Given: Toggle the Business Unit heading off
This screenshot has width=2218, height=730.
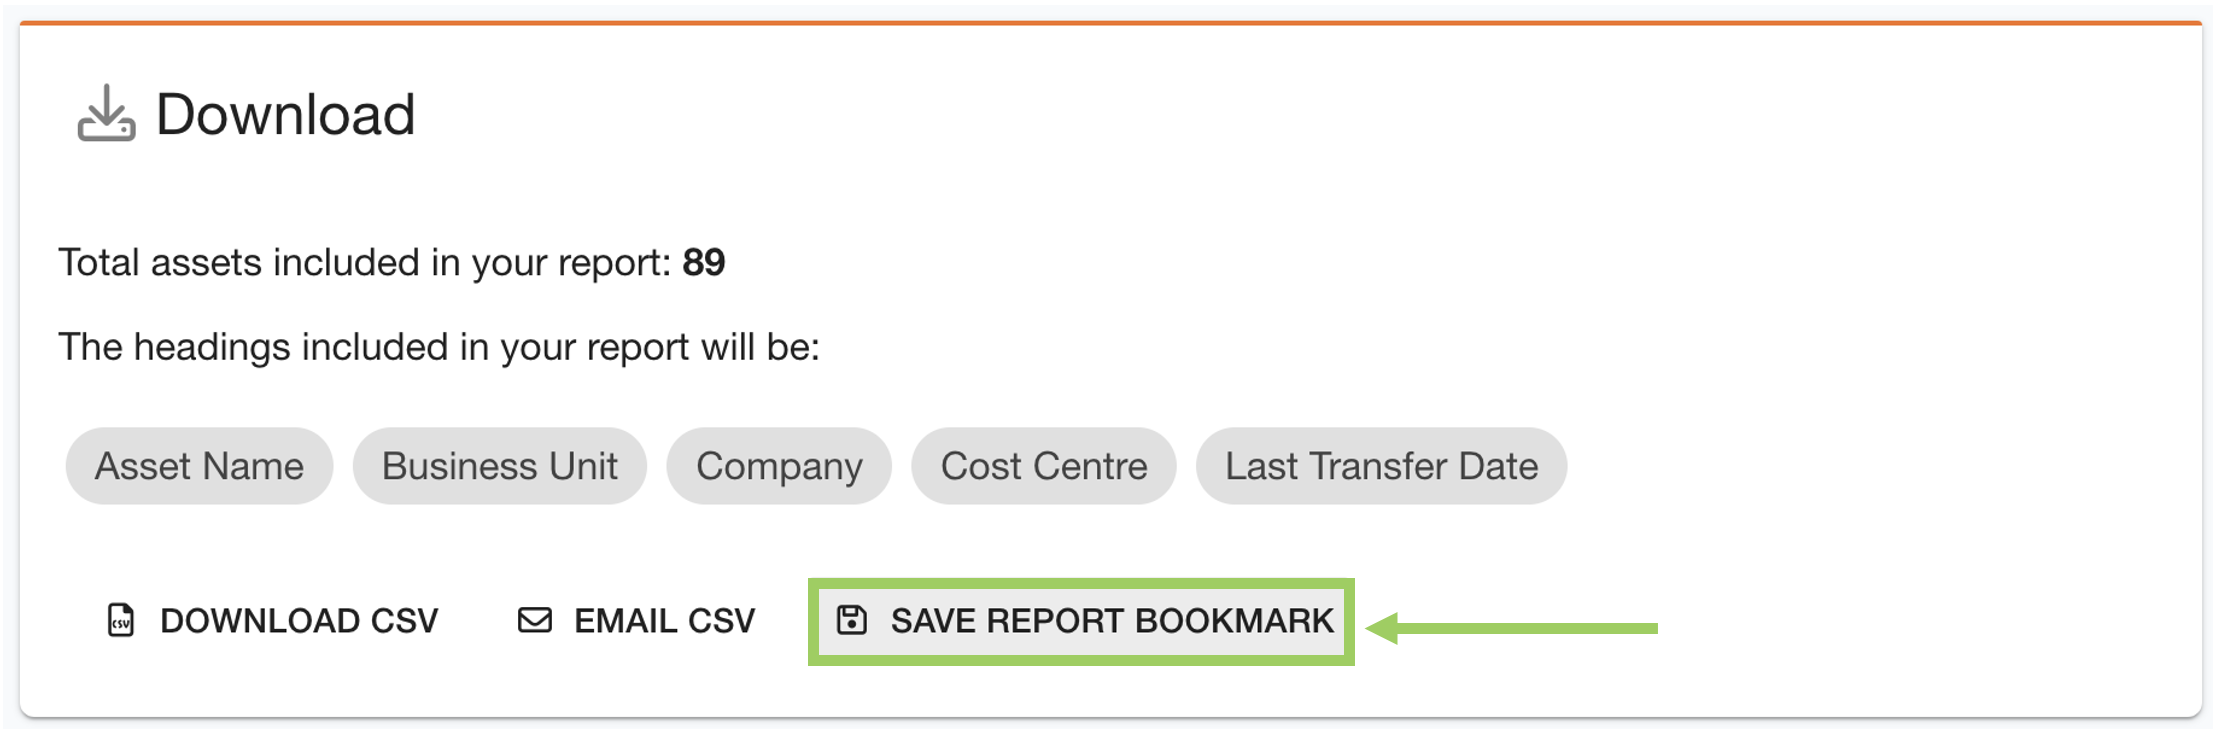Looking at the screenshot, I should coord(499,465).
